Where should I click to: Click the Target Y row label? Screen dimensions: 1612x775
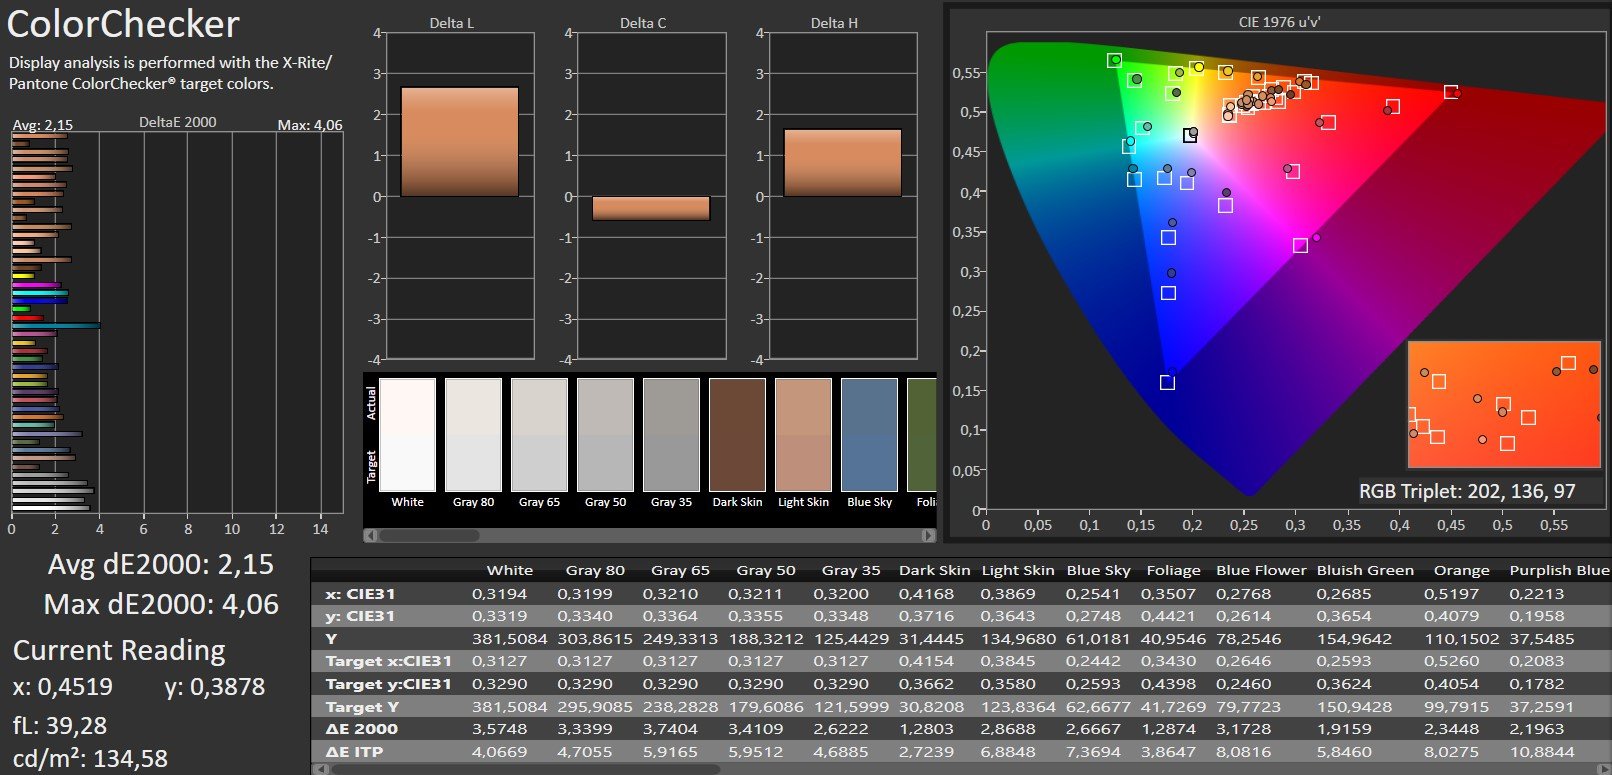(x=361, y=706)
